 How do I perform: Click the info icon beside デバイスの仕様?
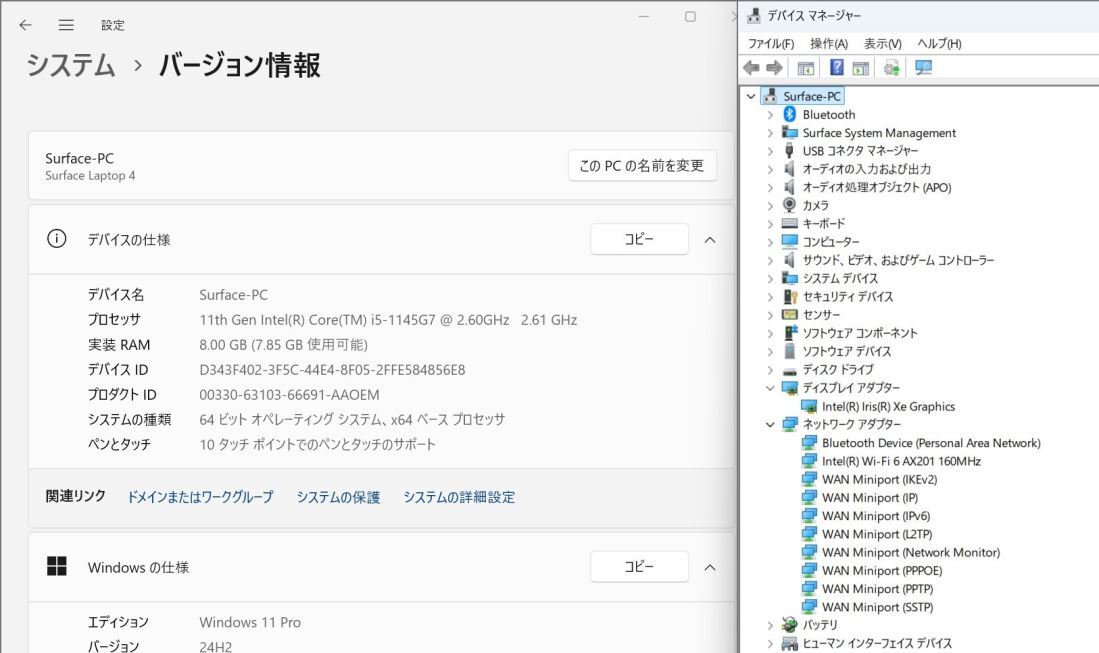pyautogui.click(x=57, y=239)
